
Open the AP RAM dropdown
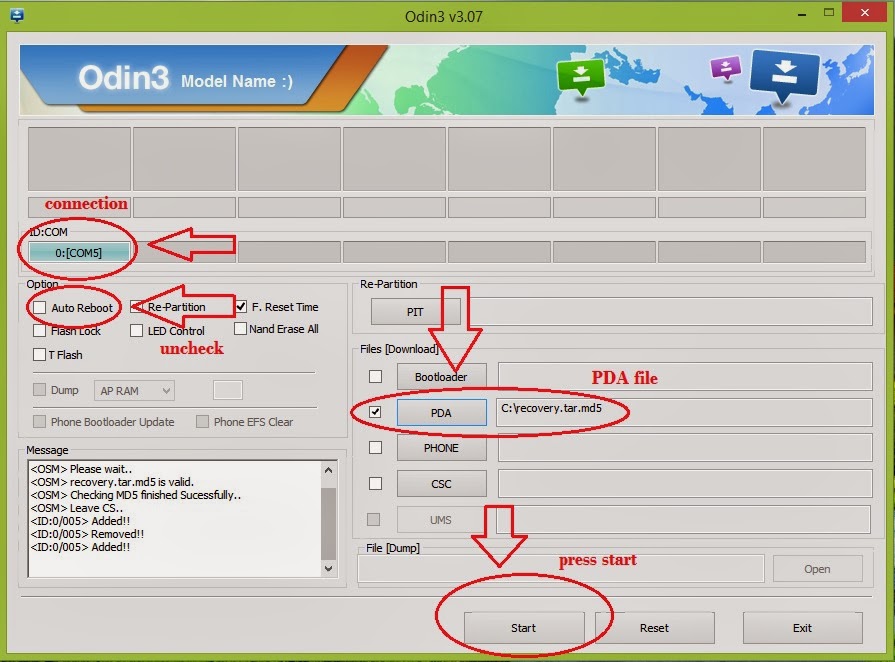point(134,391)
